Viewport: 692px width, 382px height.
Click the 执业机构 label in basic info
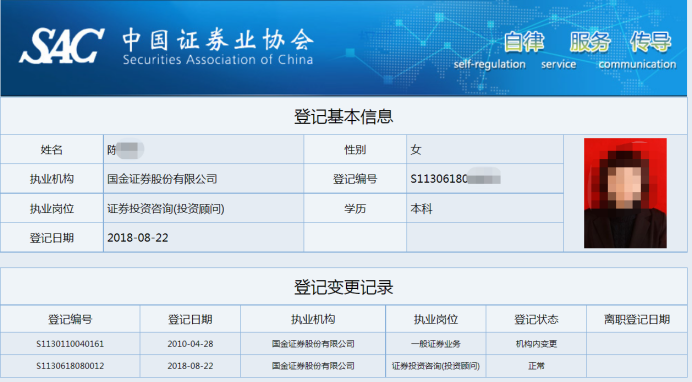point(52,179)
